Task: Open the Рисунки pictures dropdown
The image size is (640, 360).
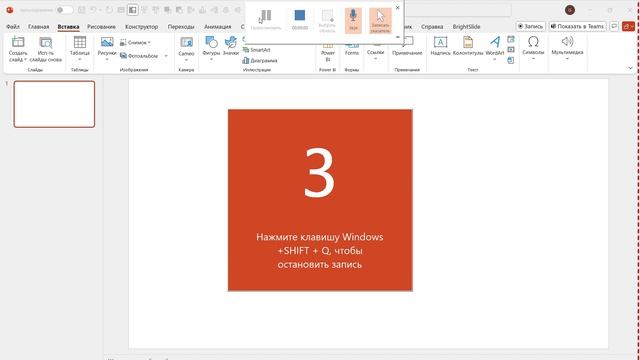Action: (107, 48)
